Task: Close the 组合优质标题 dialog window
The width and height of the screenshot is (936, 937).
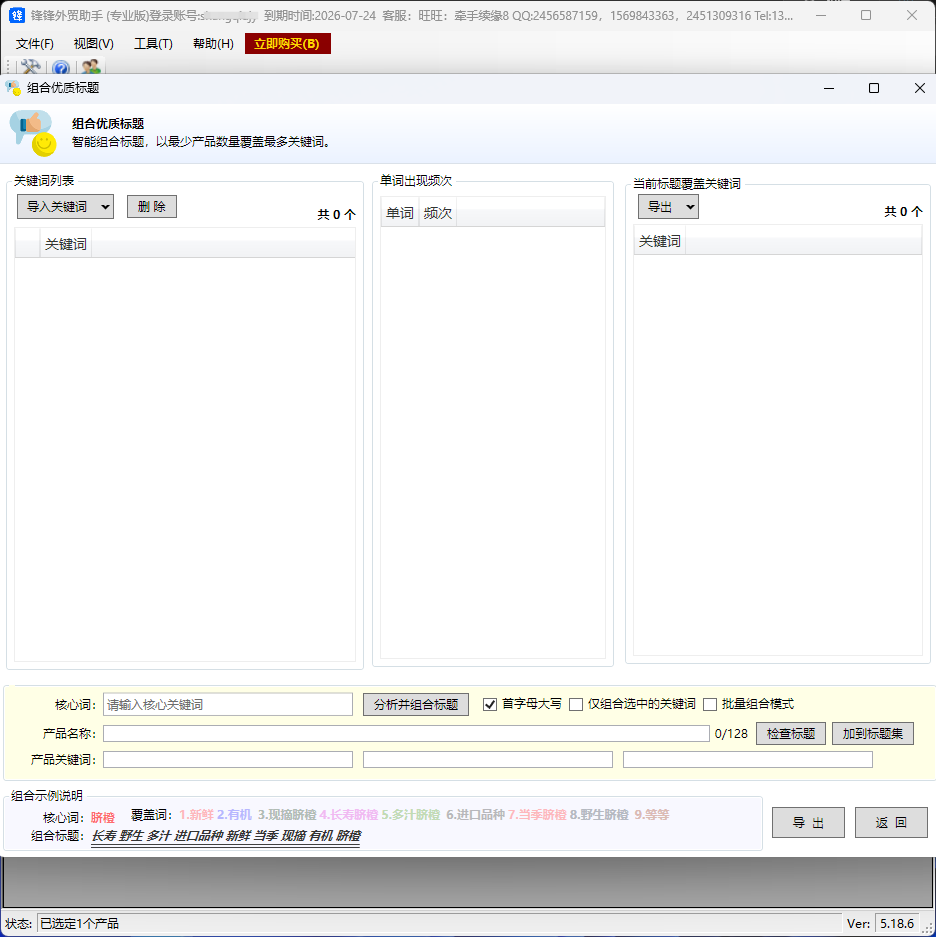Action: point(919,88)
